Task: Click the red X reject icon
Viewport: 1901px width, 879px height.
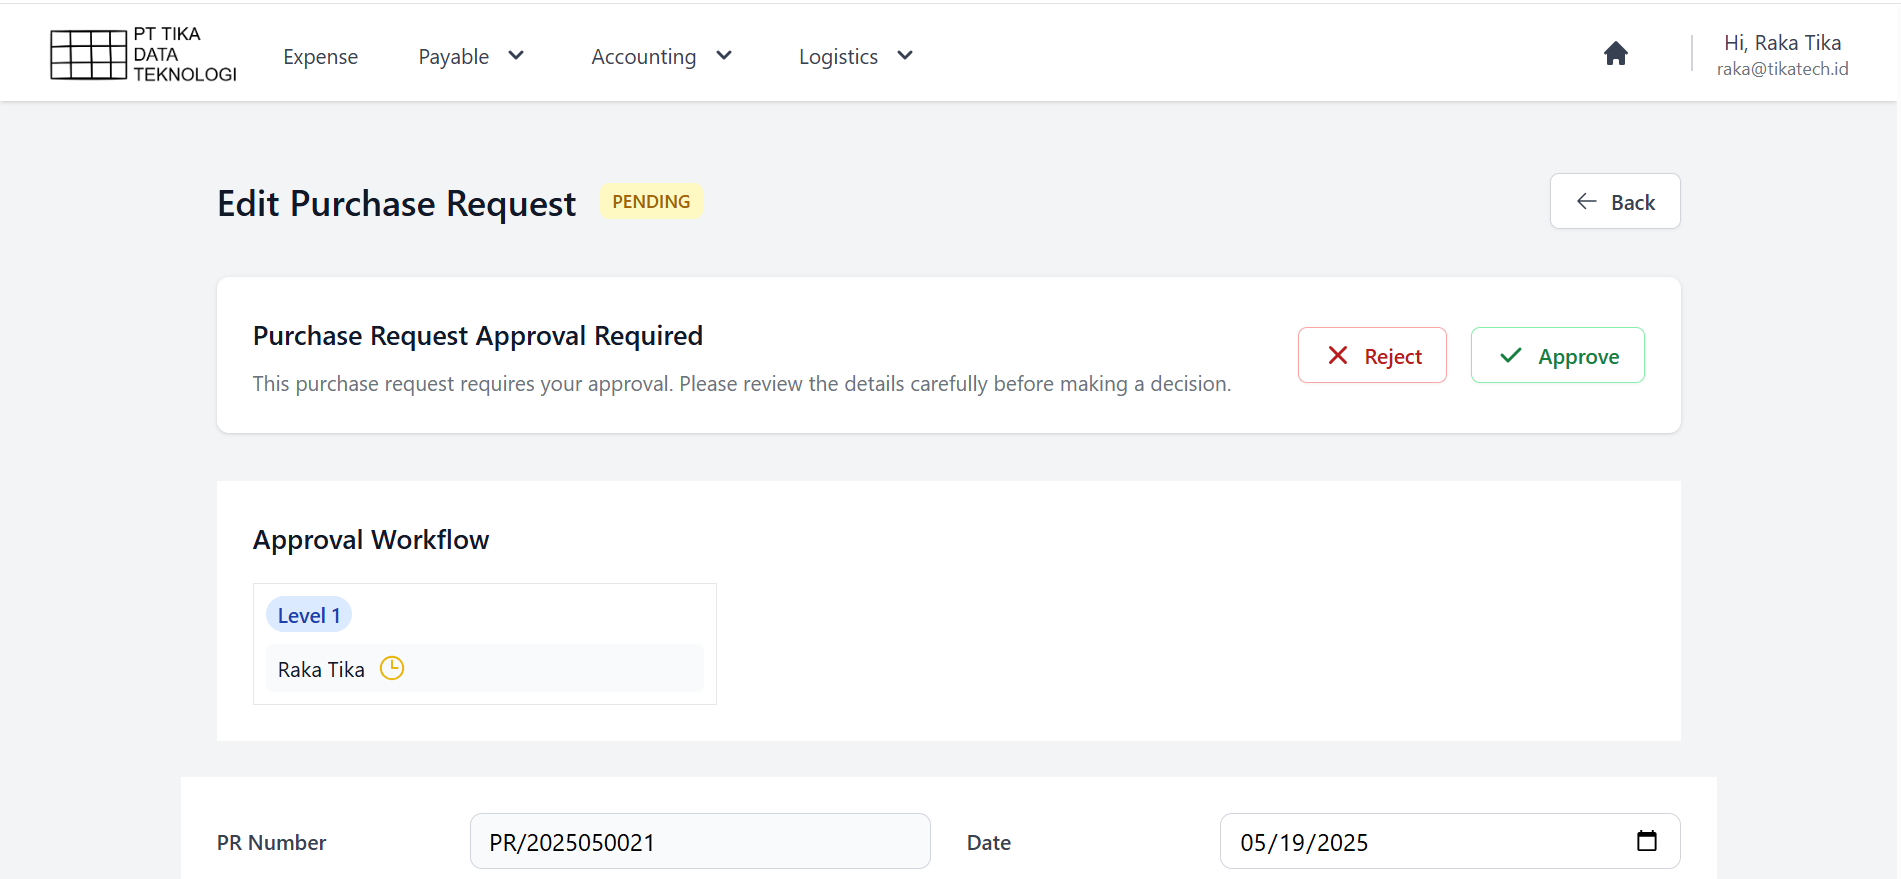Action: [1337, 356]
